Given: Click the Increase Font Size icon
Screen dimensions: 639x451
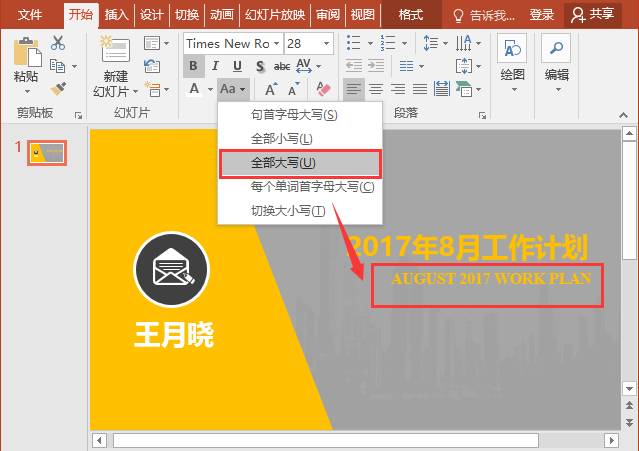Looking at the screenshot, I should pos(271,89).
